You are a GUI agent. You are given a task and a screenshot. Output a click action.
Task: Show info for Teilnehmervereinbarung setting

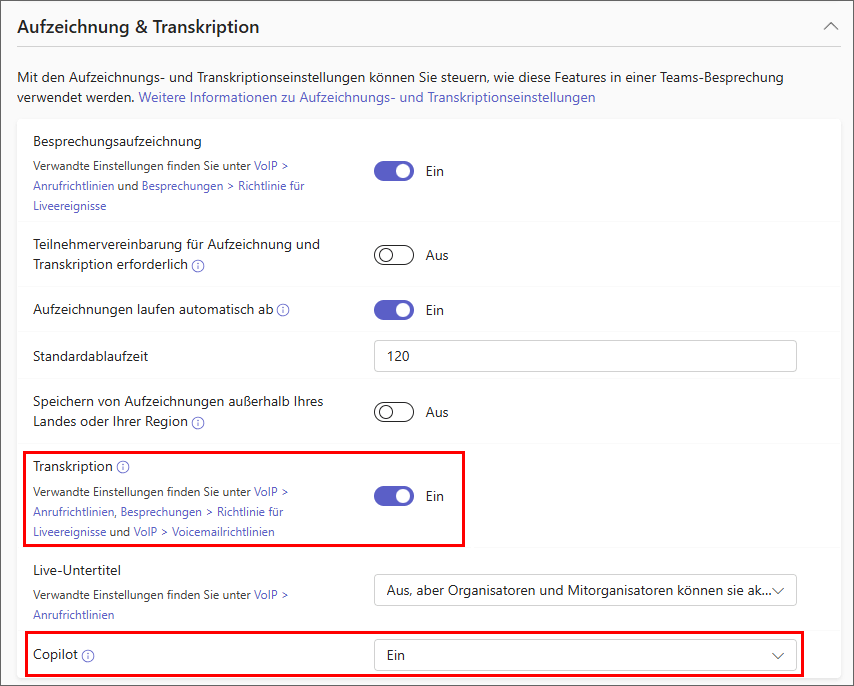[198, 266]
